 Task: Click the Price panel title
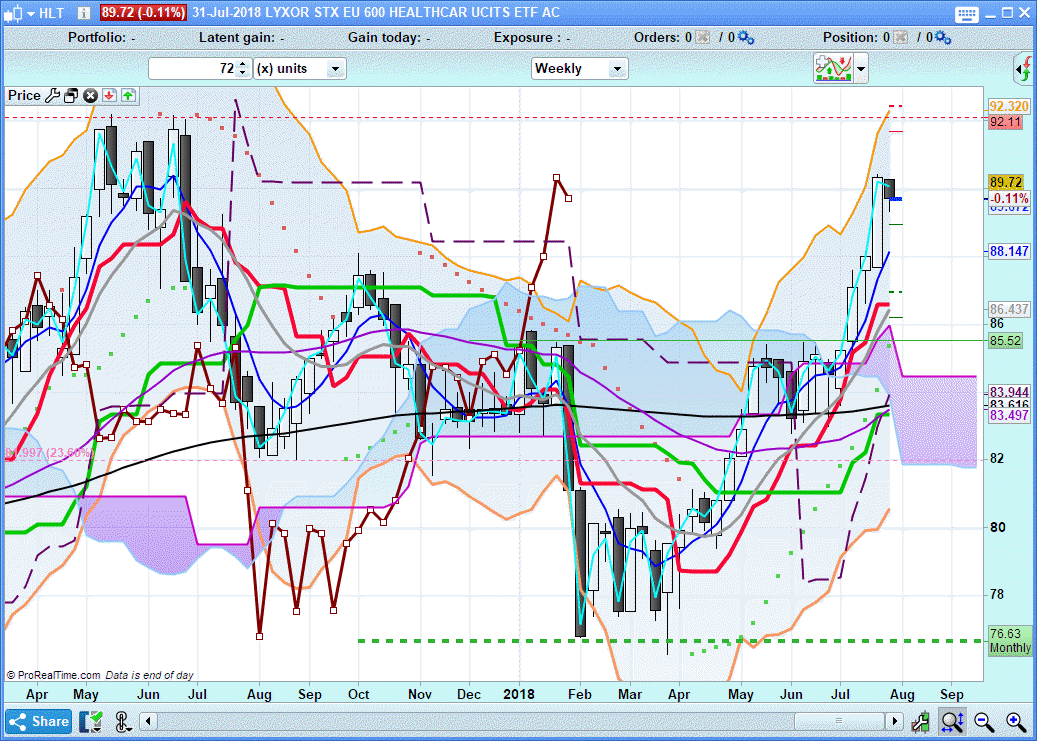[x=24, y=95]
